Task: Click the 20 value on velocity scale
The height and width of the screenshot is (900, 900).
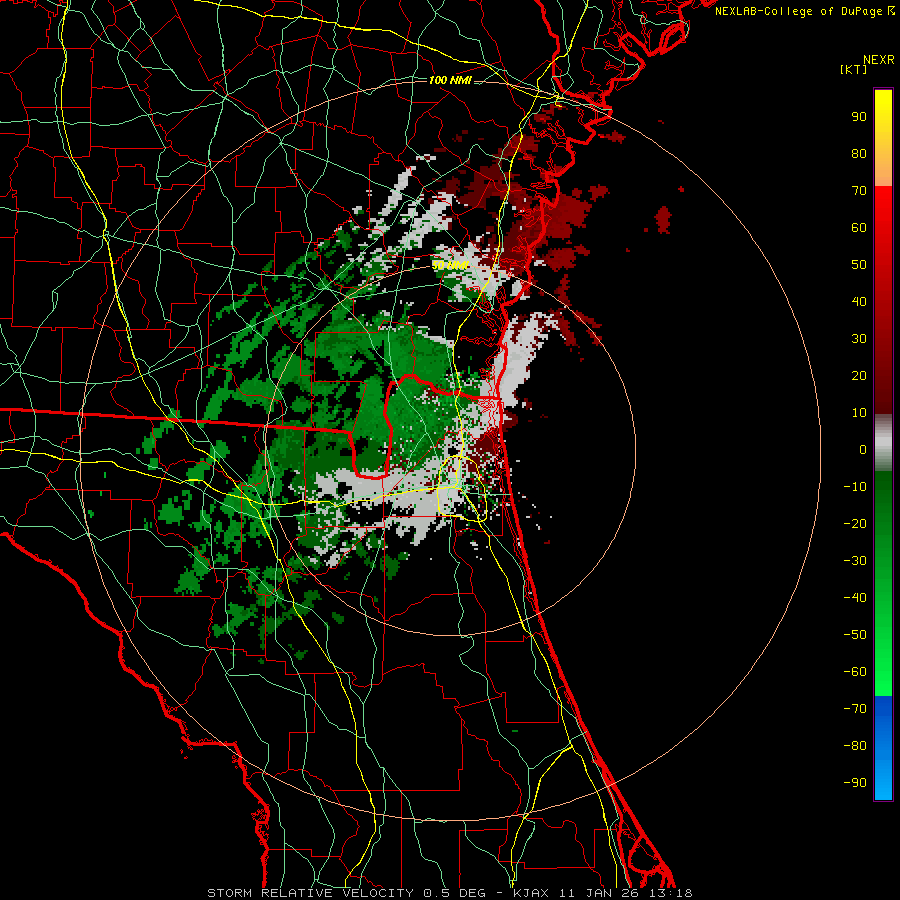Action: 859,375
